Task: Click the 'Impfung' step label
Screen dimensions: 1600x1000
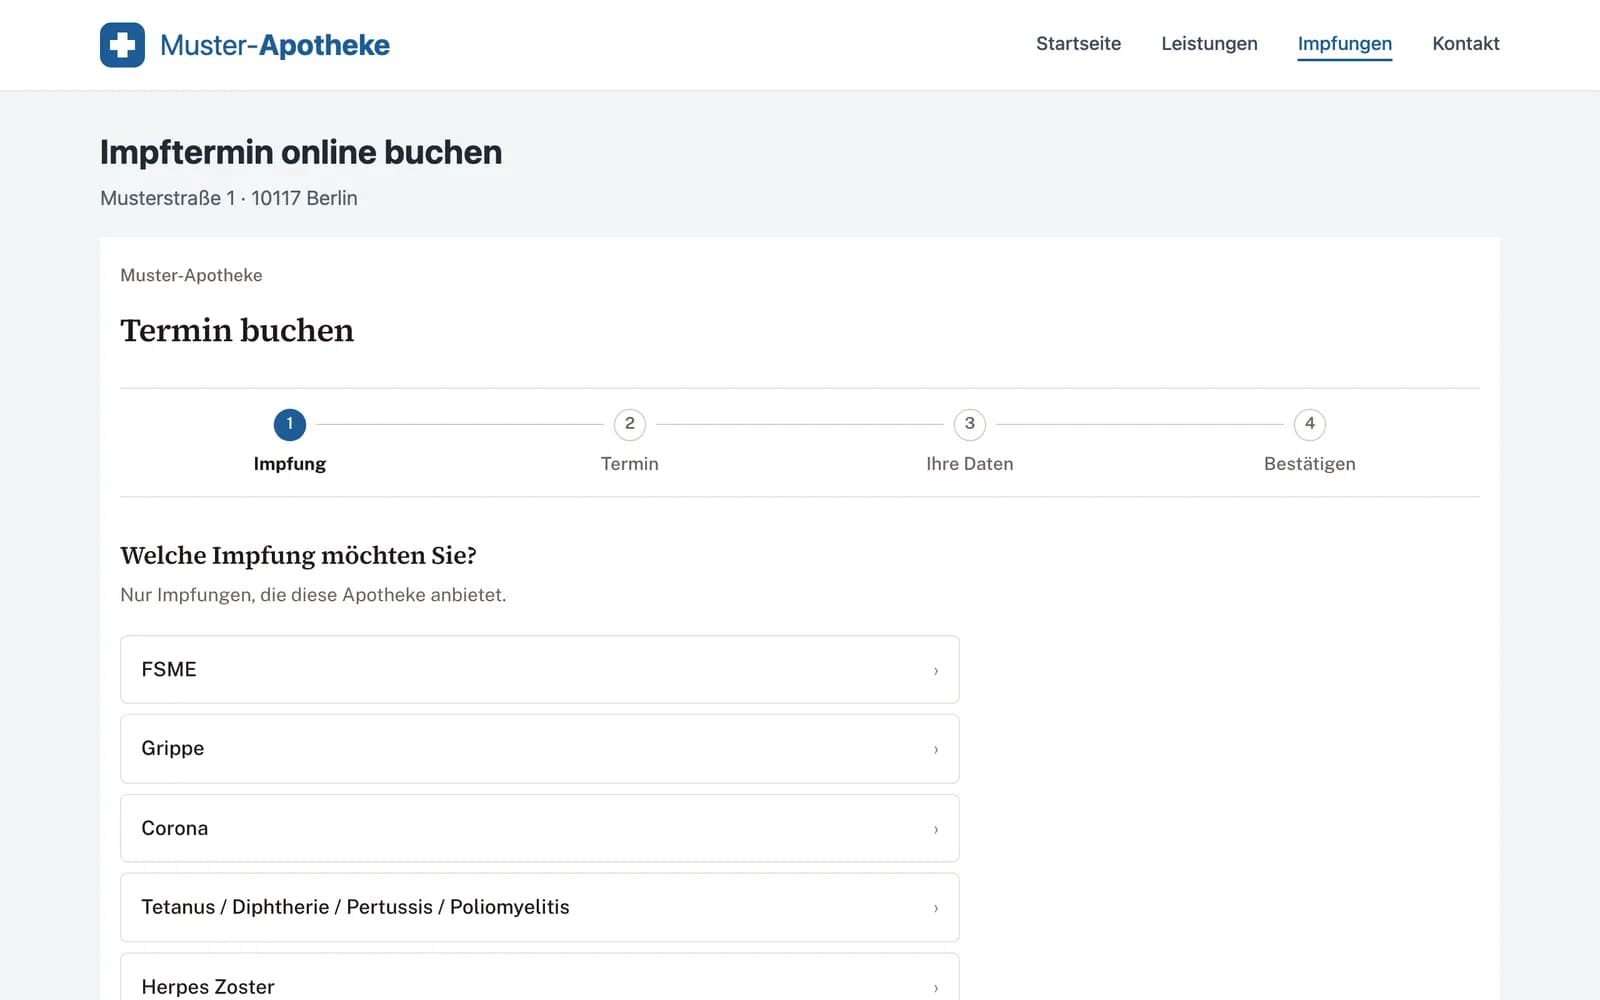Action: point(290,464)
